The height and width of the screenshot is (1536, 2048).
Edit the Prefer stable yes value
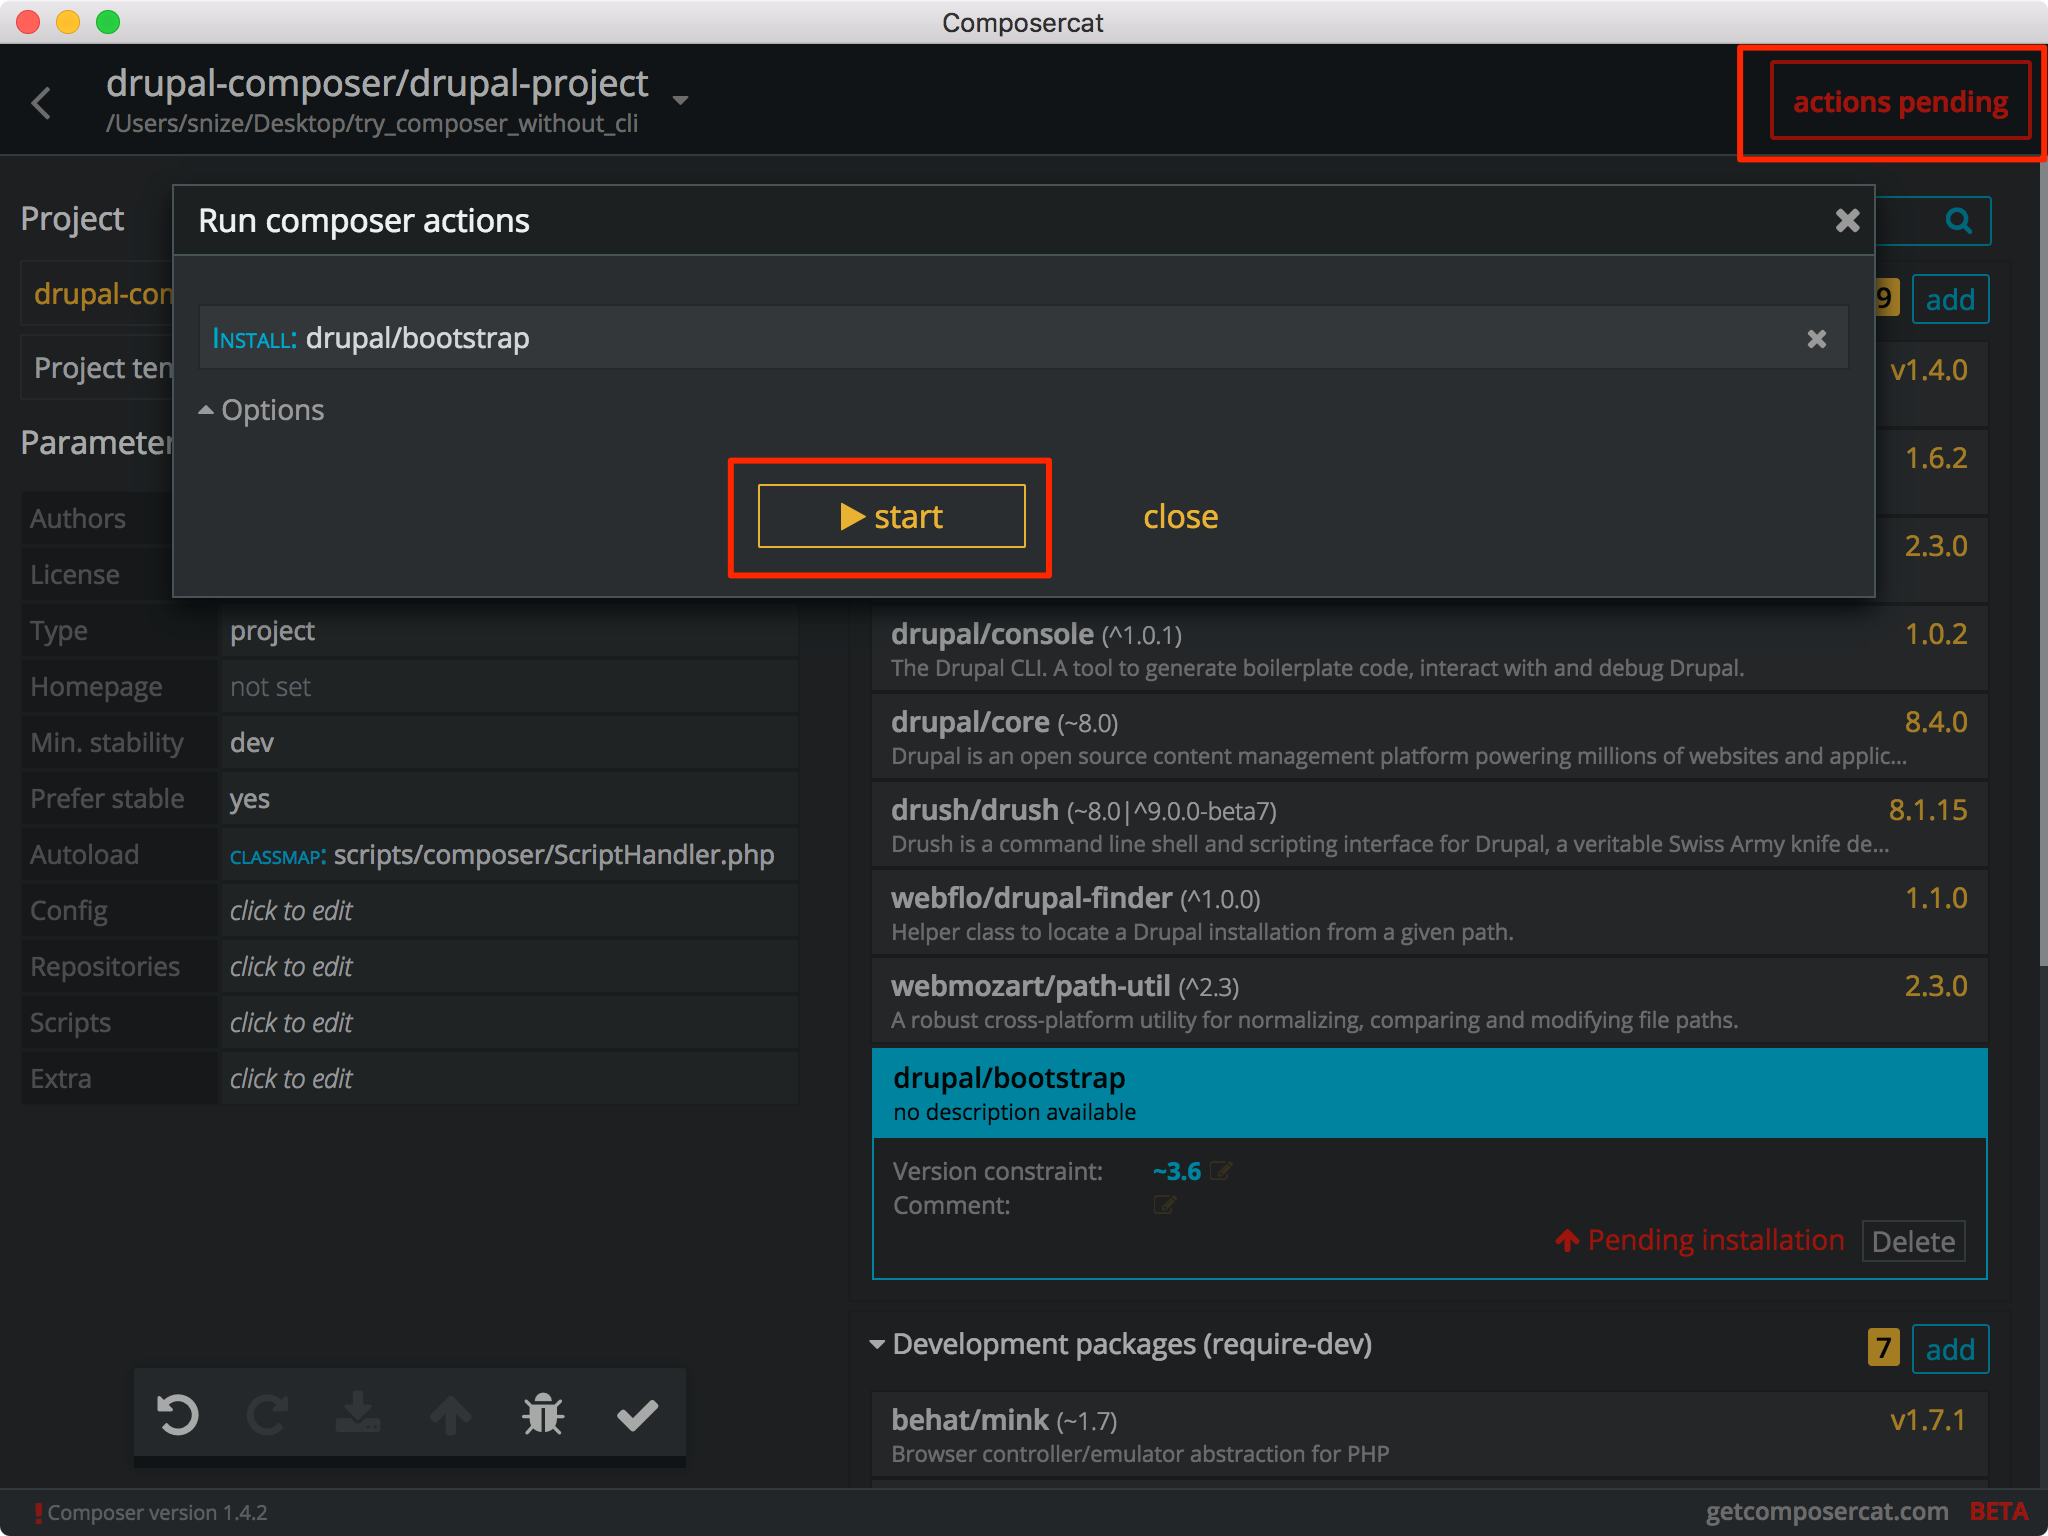[509, 799]
